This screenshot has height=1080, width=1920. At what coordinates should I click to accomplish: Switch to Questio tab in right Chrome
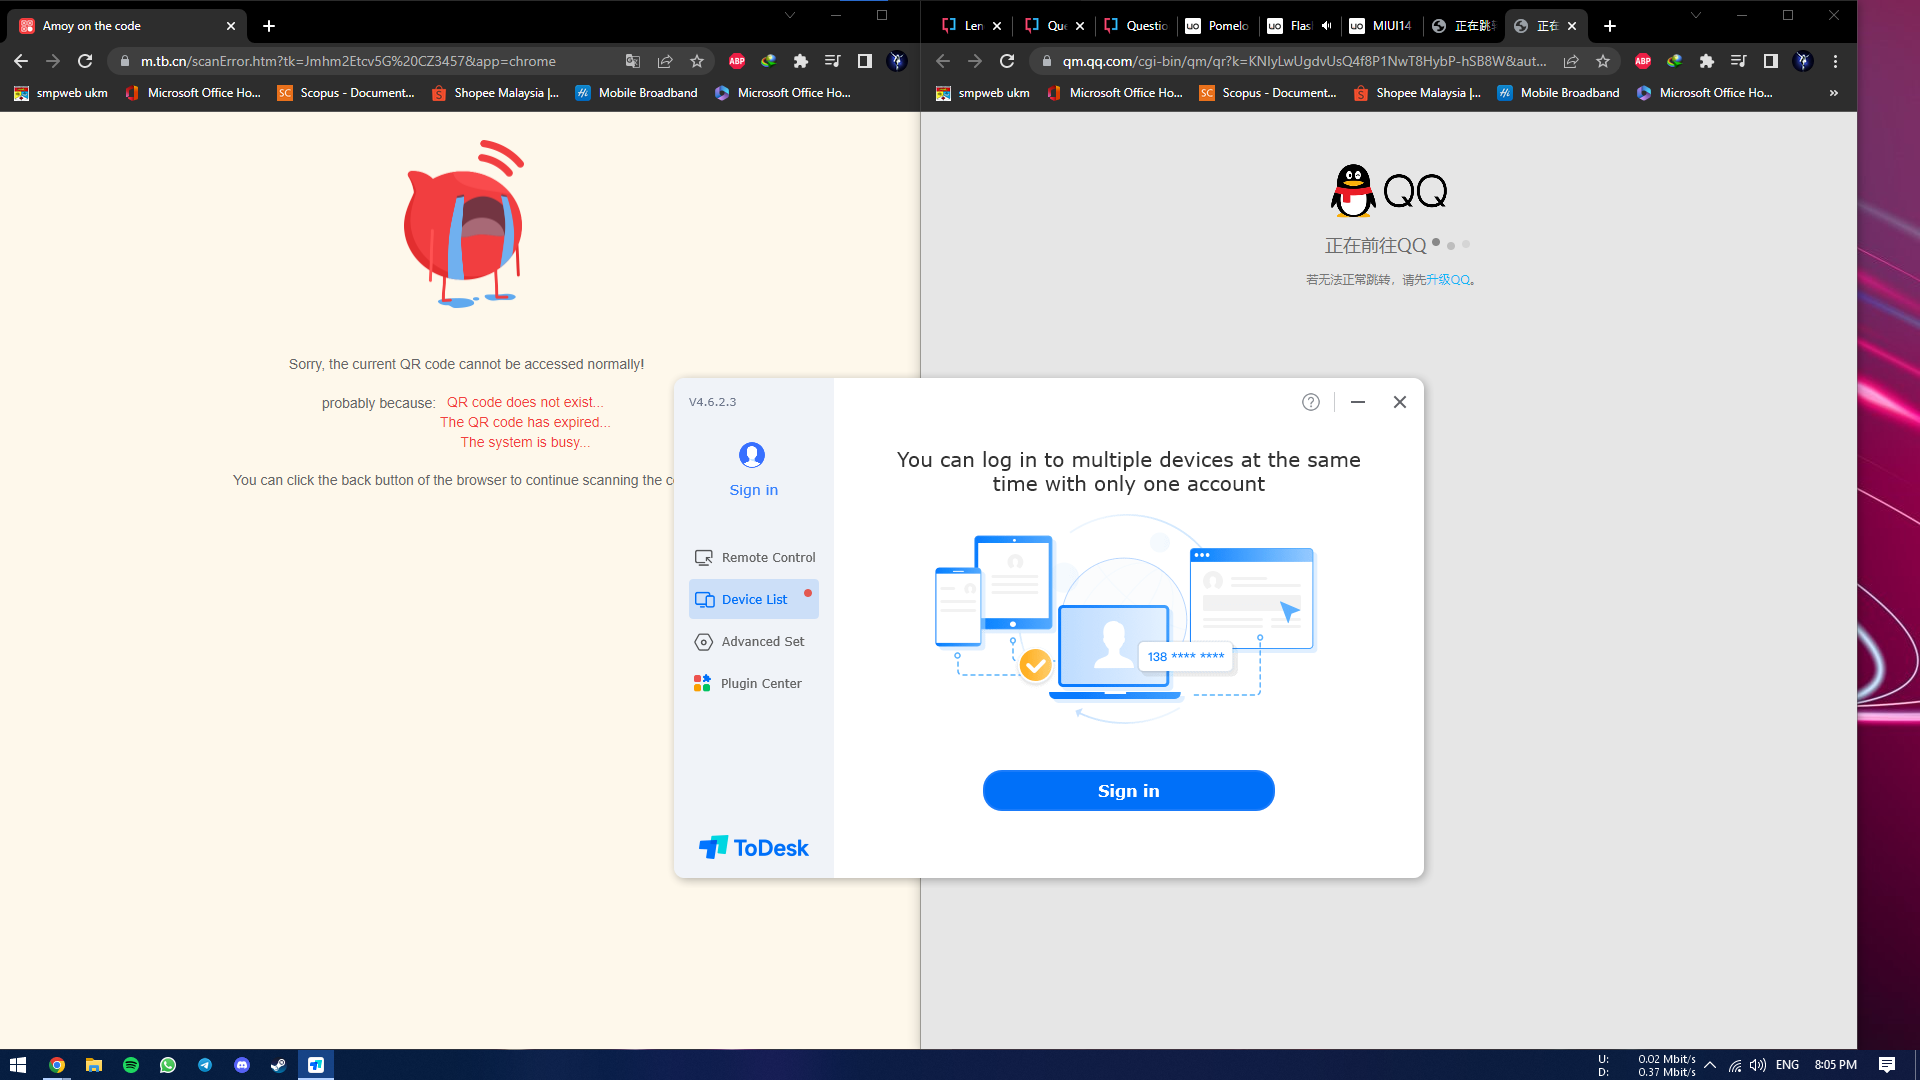[1135, 26]
